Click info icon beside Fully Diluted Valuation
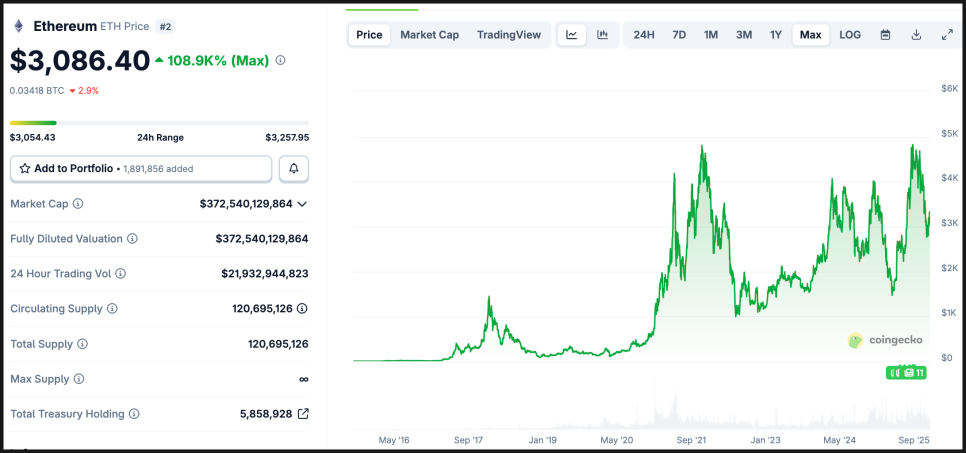 coord(132,239)
